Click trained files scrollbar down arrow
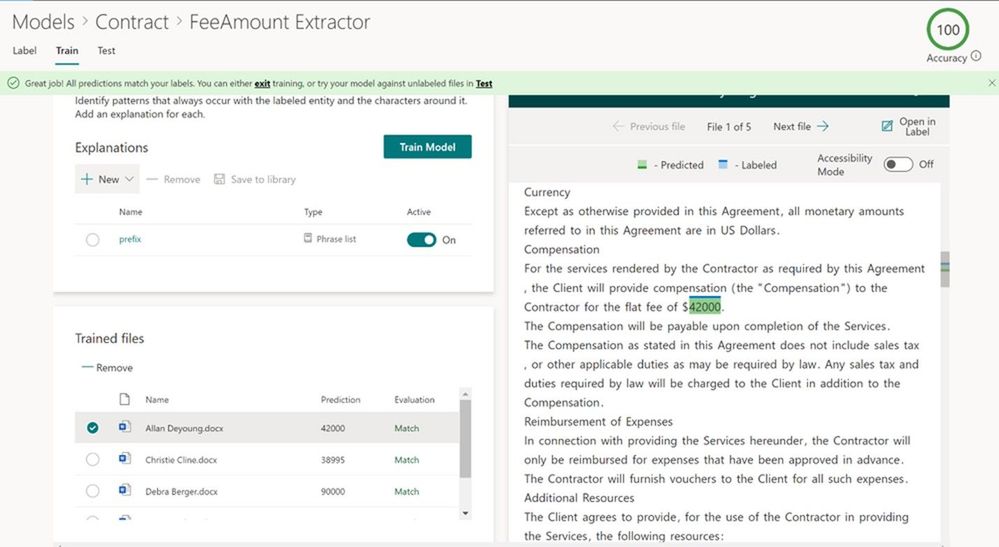999x547 pixels. coord(465,513)
